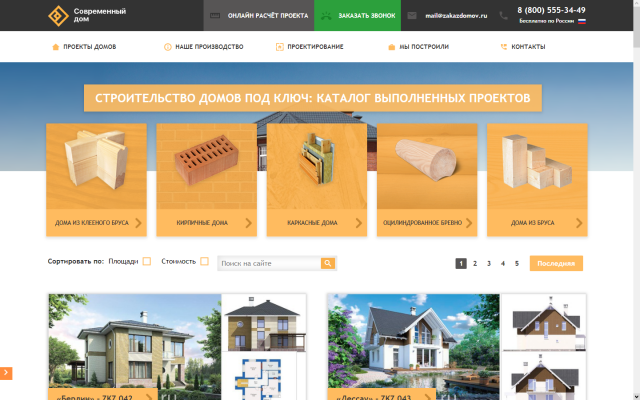
Task: Open the Мы построили page
Action: pyautogui.click(x=424, y=47)
